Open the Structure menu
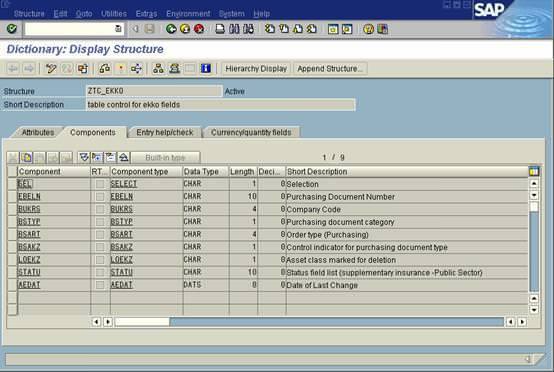The image size is (554, 372). point(29,14)
